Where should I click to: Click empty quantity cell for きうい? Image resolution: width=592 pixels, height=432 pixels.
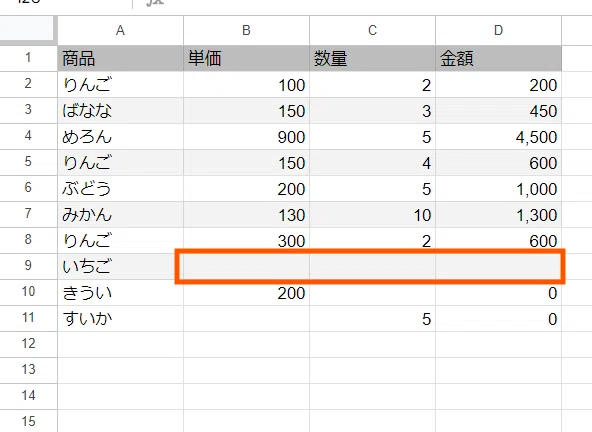(x=373, y=293)
